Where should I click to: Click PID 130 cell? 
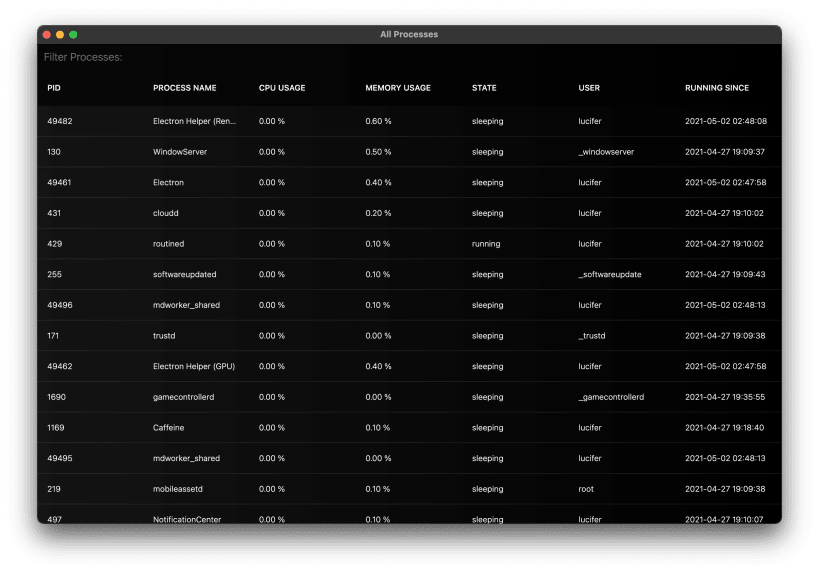54,152
